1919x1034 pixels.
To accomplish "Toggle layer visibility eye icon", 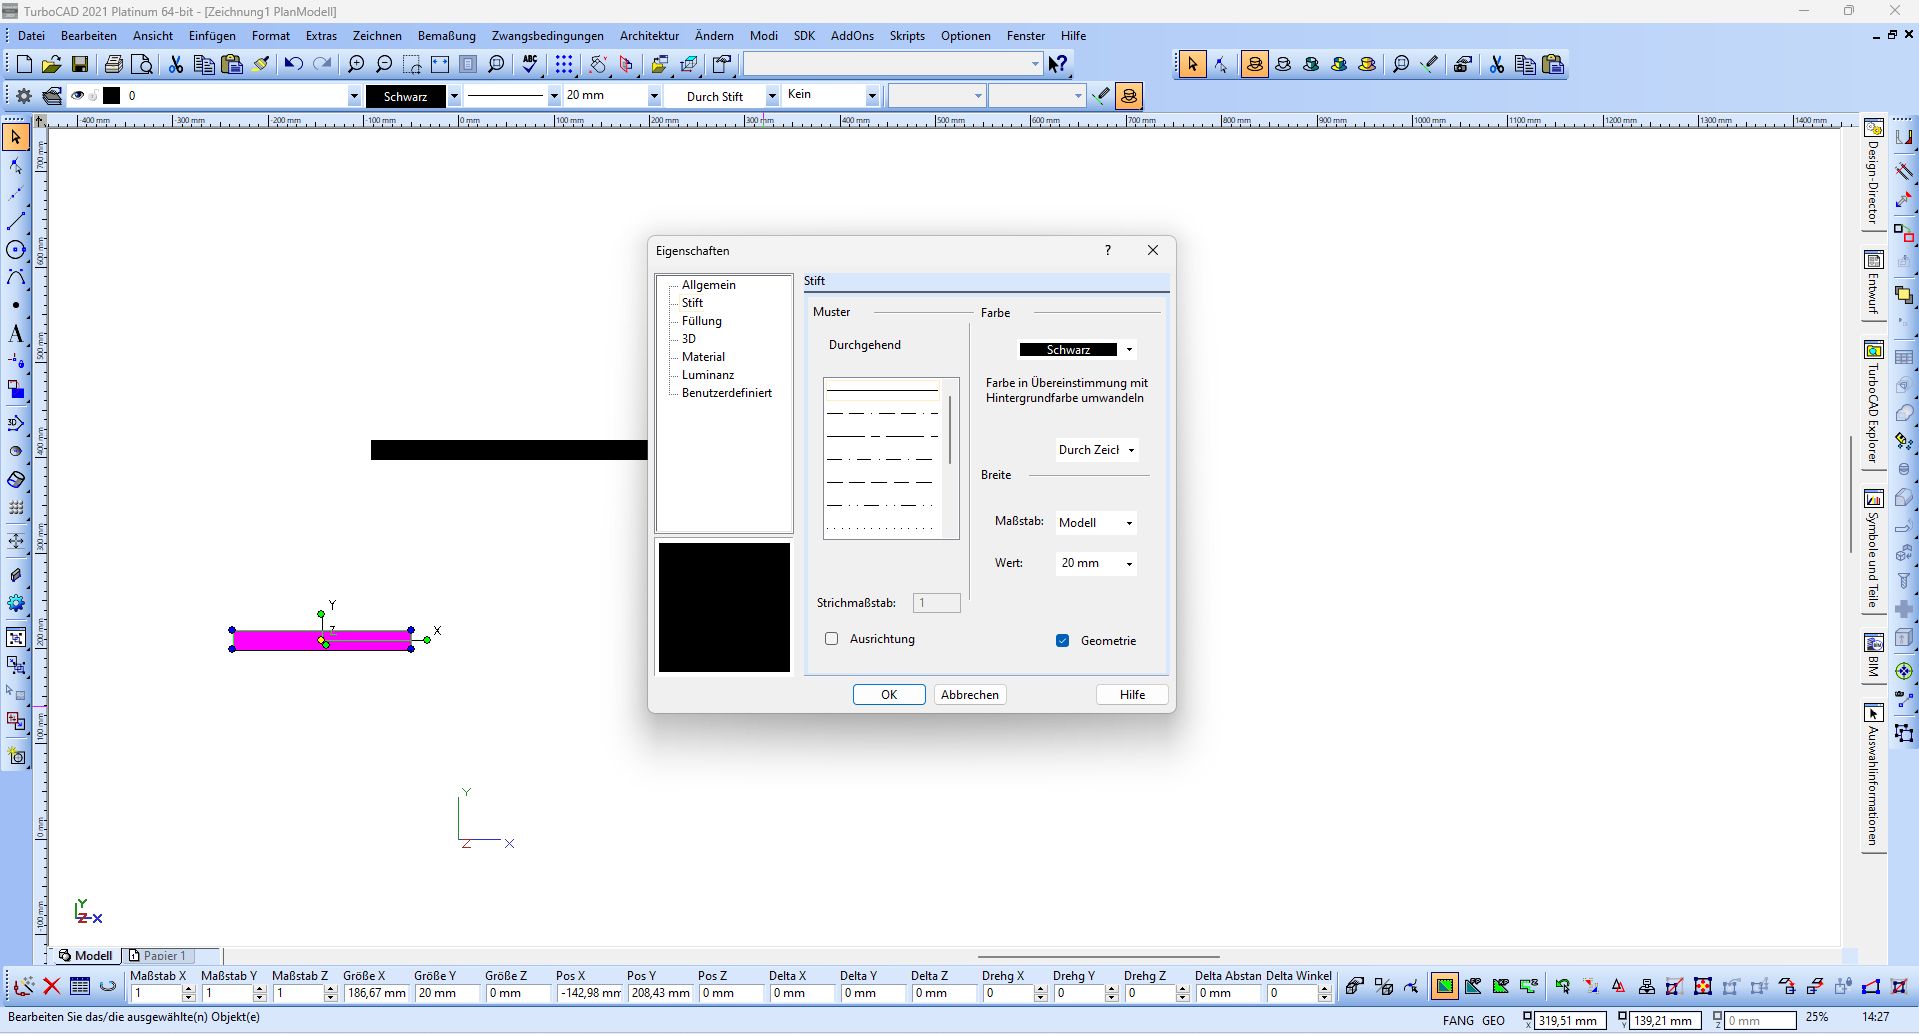I will [x=77, y=96].
